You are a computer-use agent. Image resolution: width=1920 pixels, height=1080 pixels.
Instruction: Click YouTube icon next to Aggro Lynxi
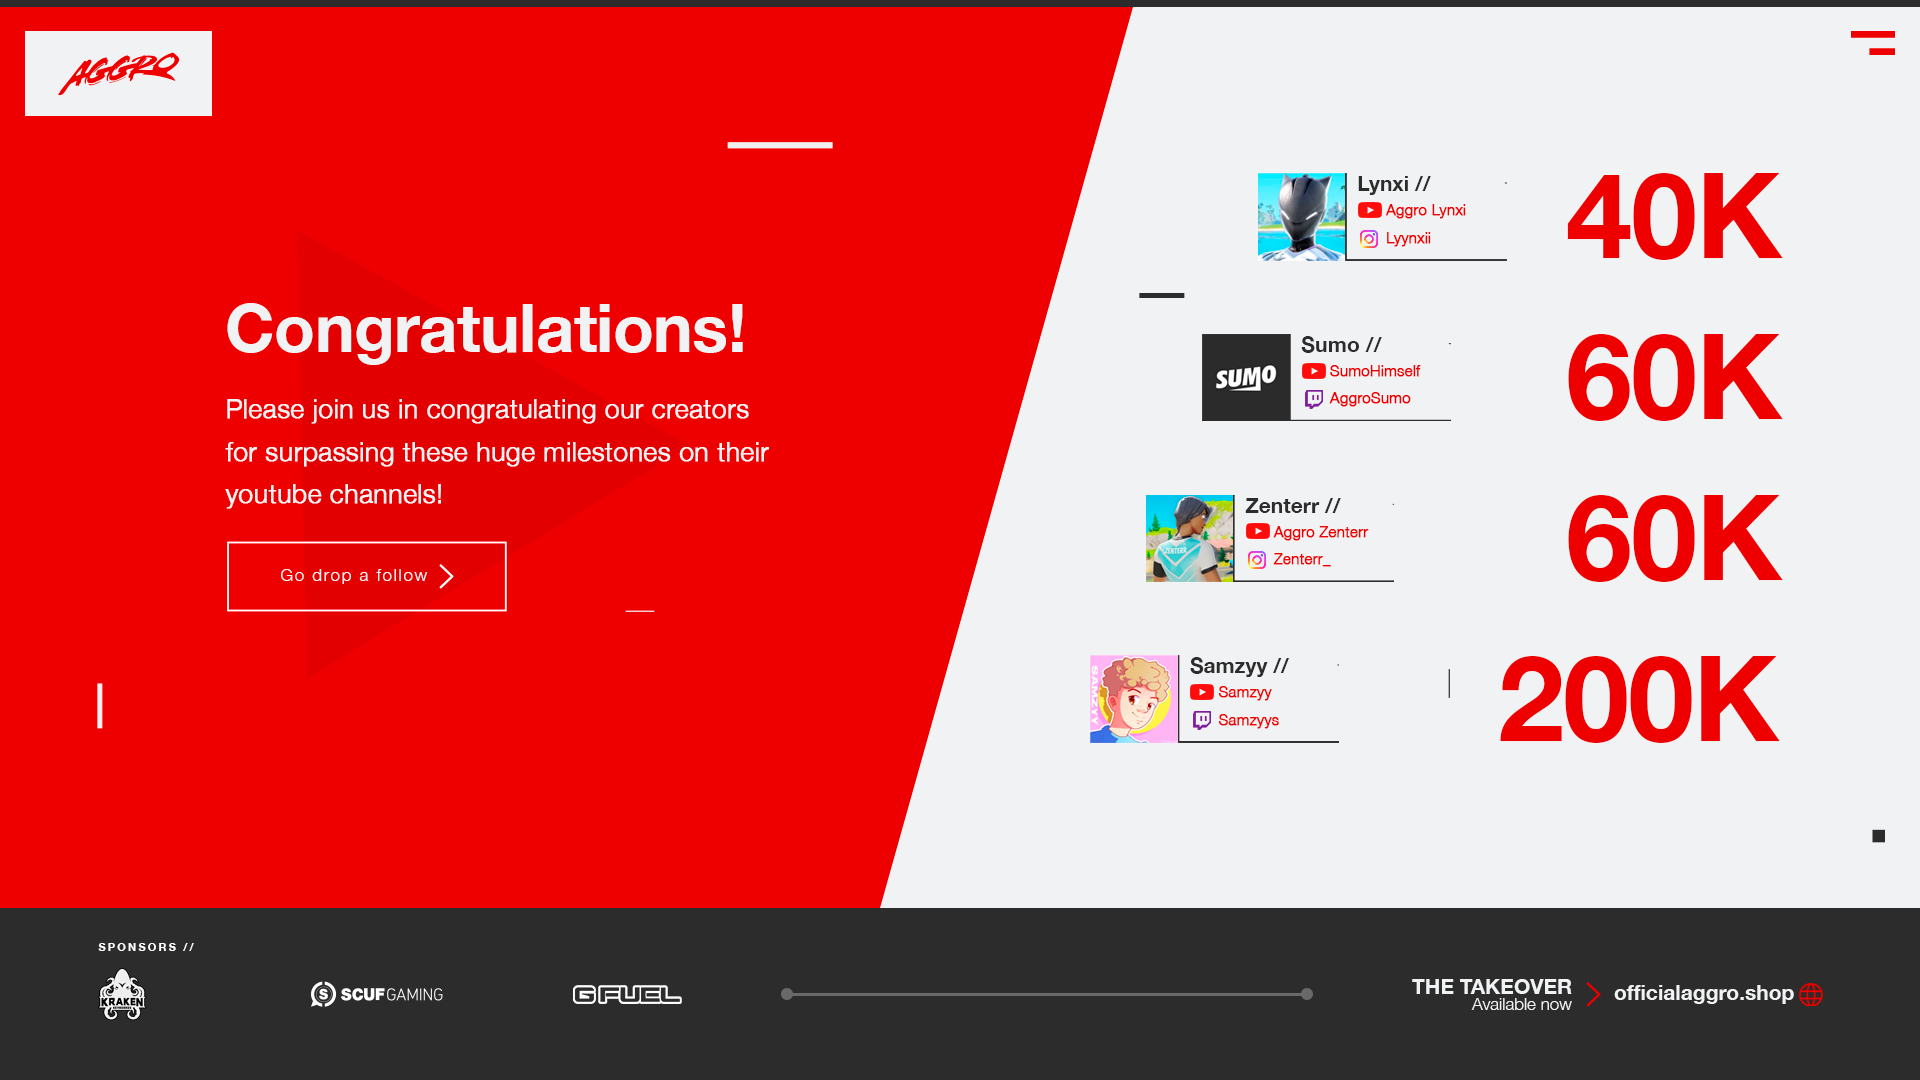[x=1369, y=210]
